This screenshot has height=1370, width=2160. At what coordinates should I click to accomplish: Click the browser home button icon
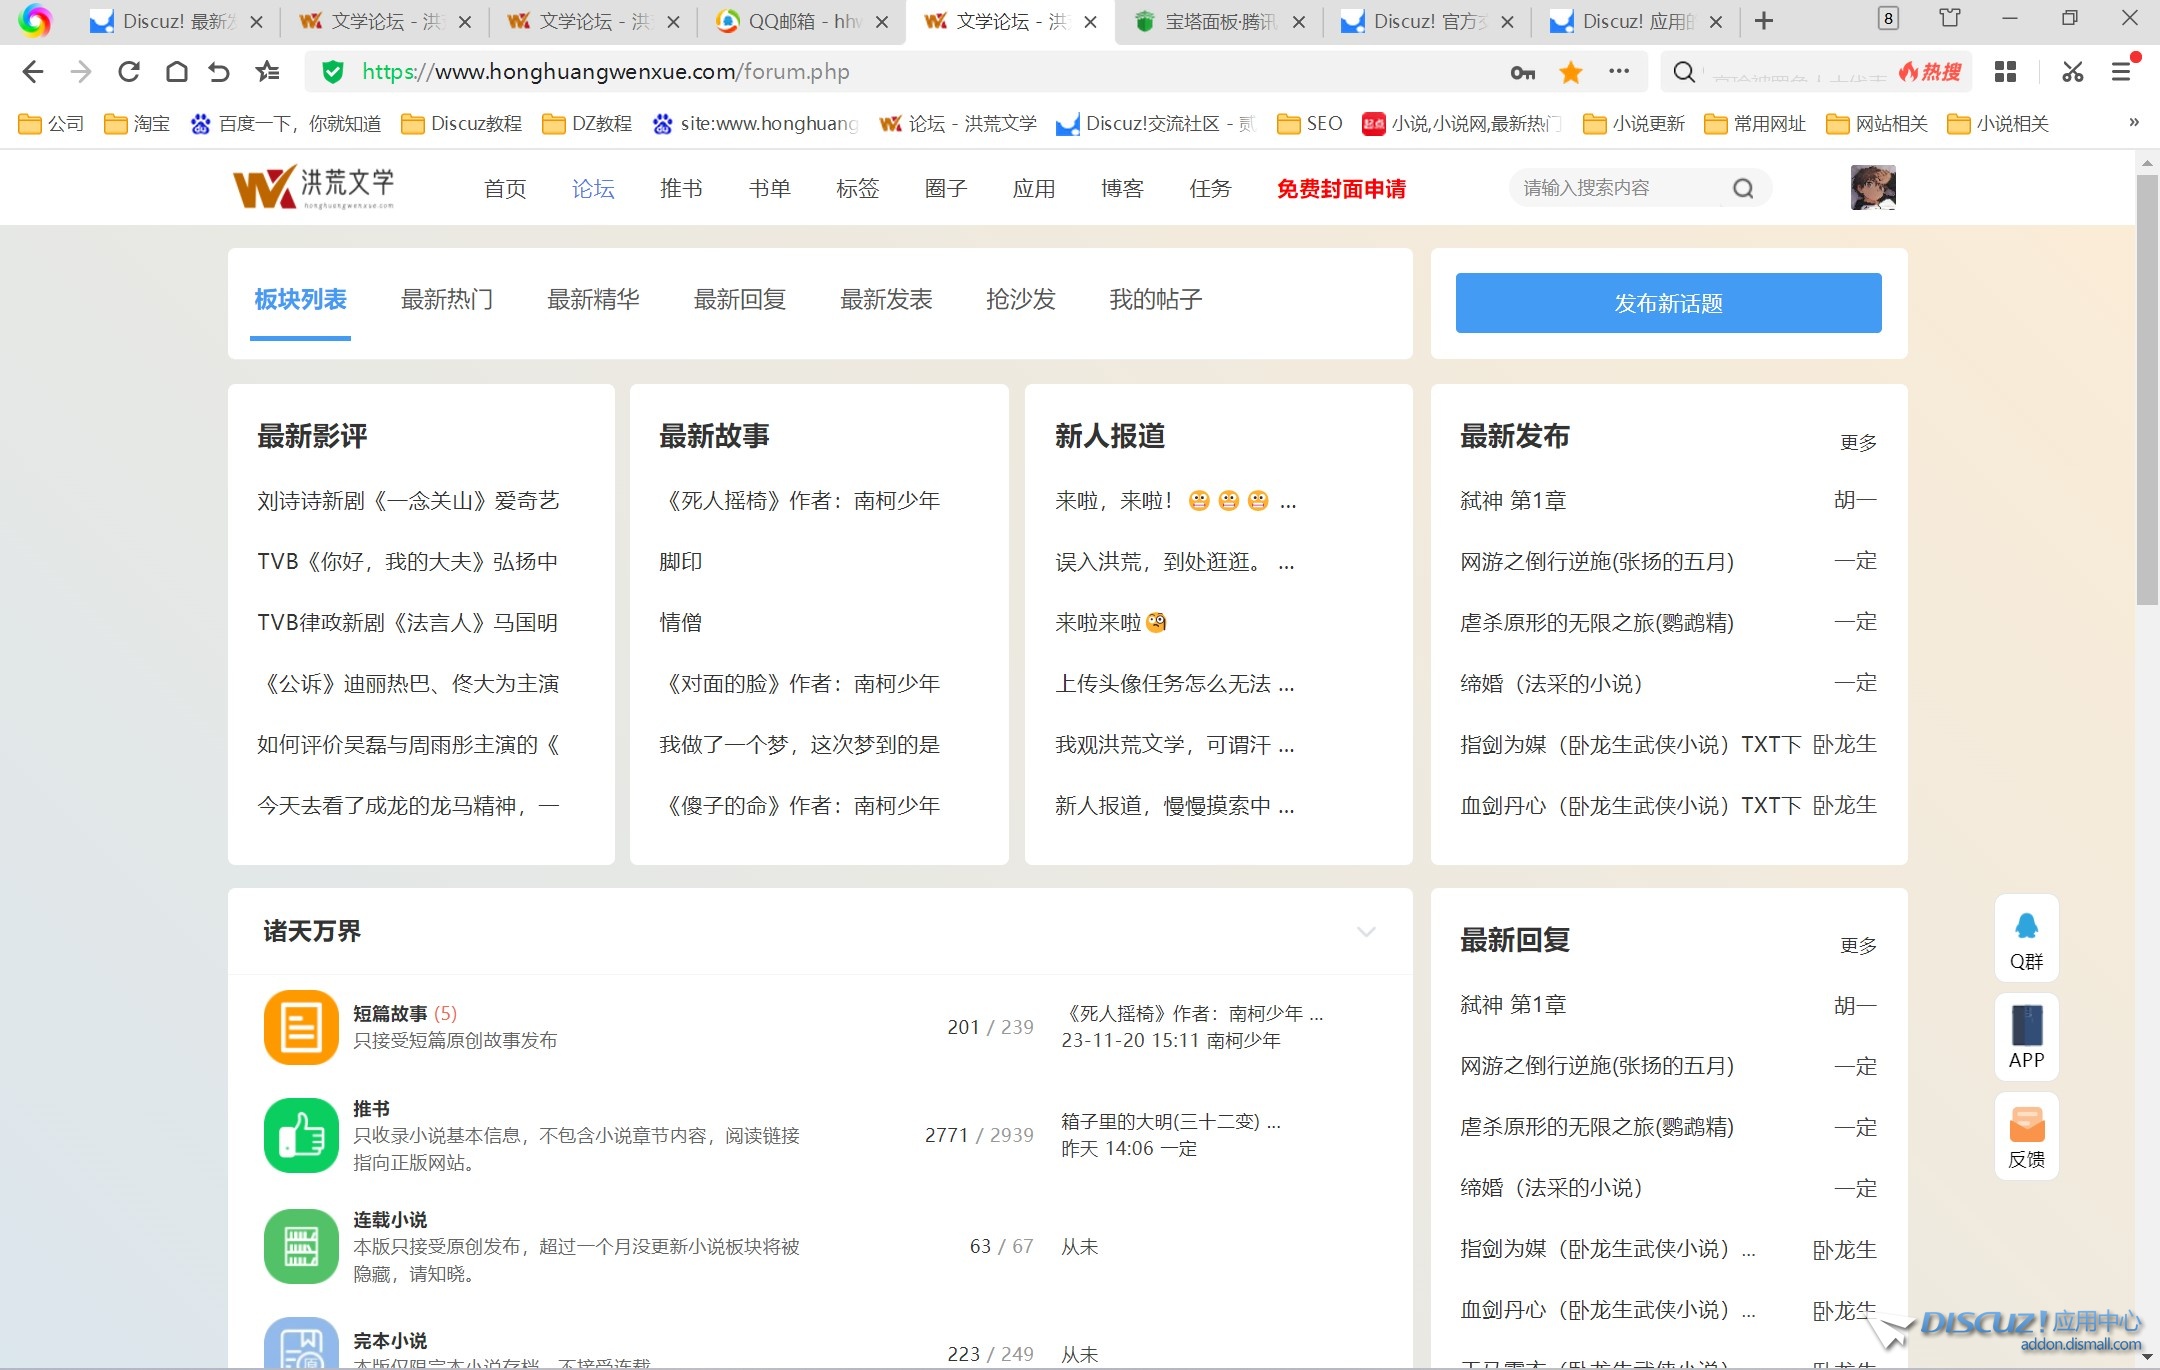176,72
